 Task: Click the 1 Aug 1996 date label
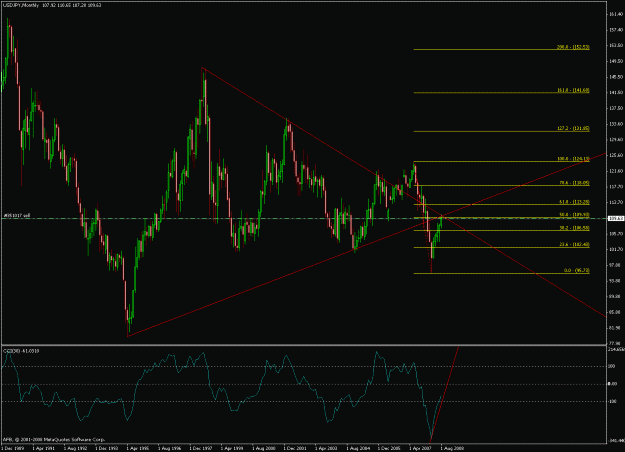coord(170,448)
